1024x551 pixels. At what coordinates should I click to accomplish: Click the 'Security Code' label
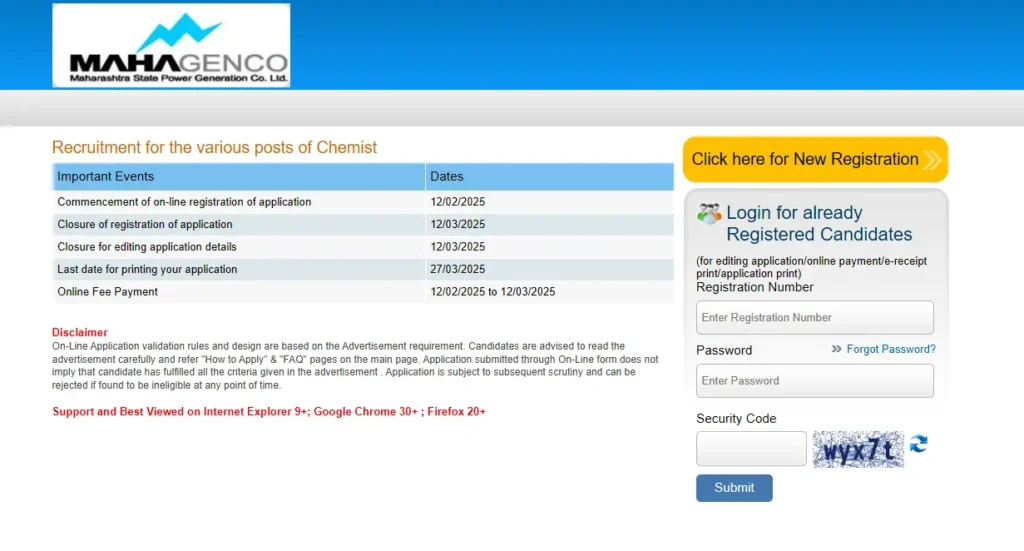(736, 418)
